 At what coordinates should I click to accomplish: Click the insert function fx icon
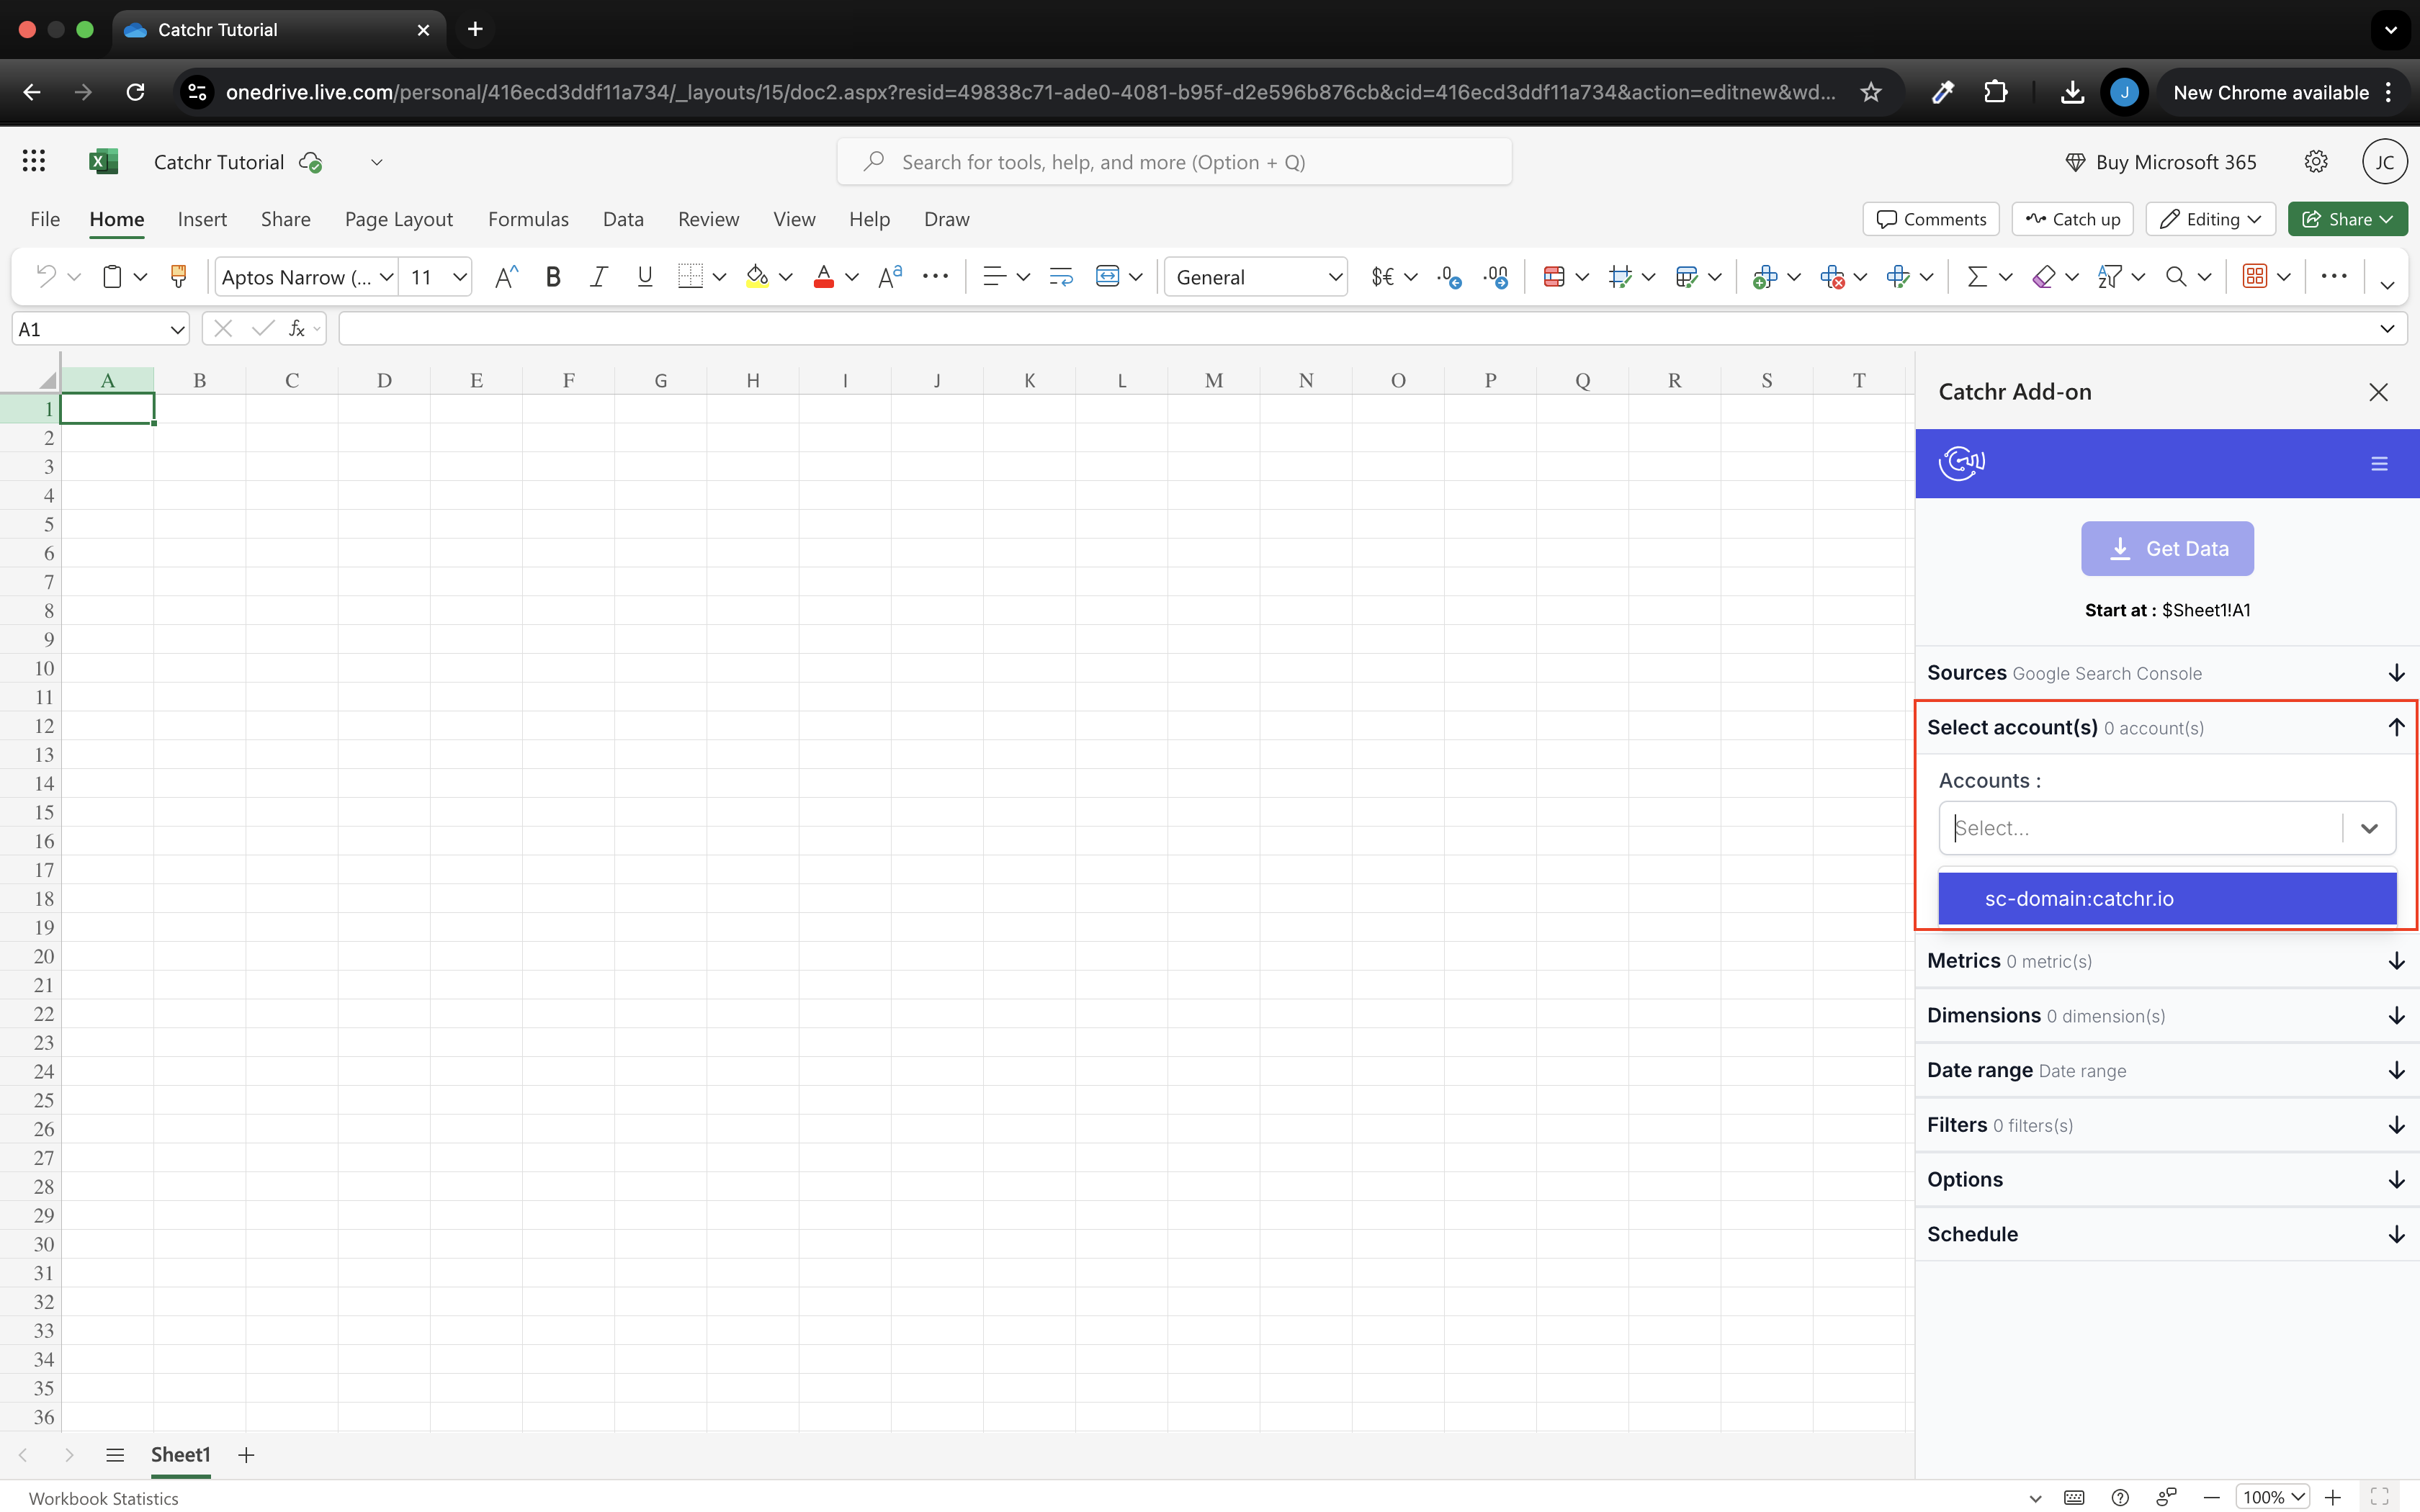[x=297, y=329]
